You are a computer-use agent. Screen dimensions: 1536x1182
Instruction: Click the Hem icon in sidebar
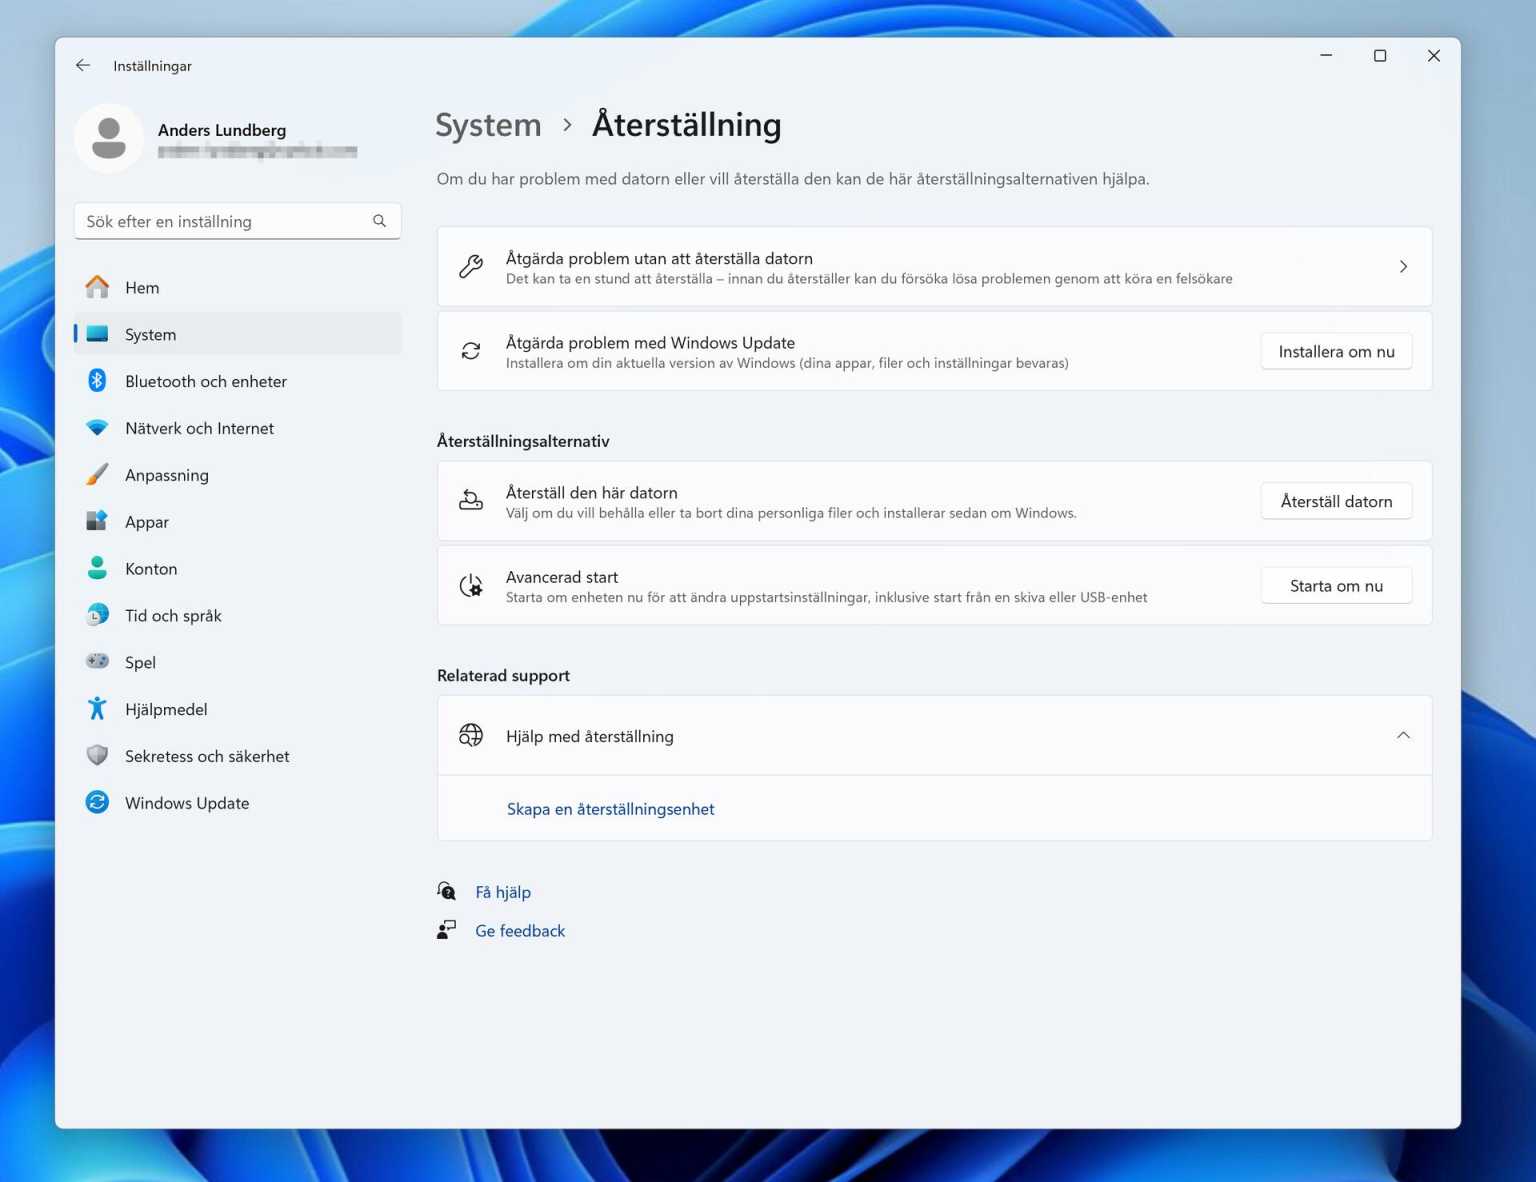(97, 287)
